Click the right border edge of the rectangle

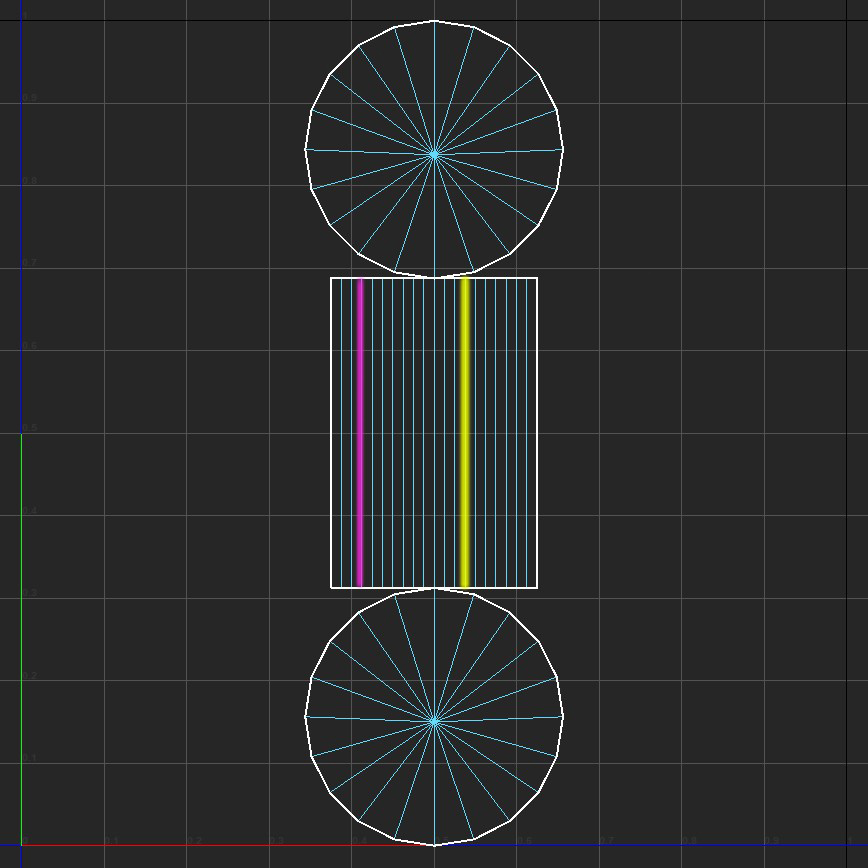tap(537, 432)
